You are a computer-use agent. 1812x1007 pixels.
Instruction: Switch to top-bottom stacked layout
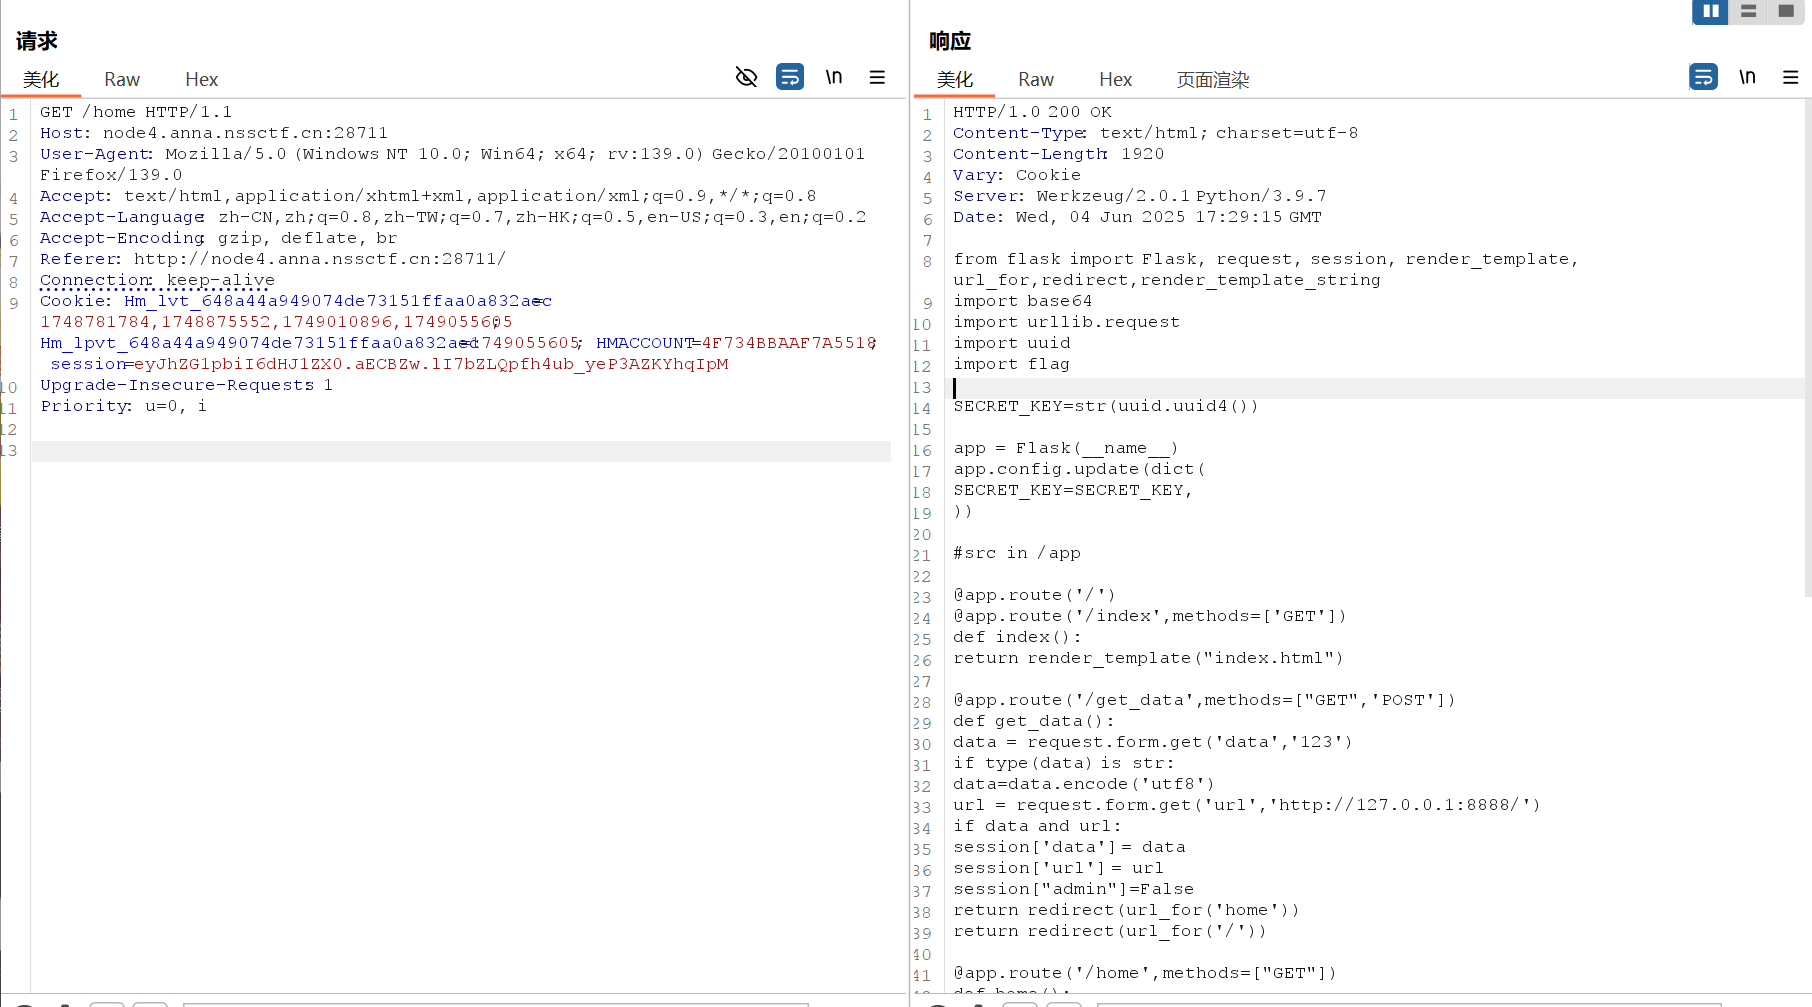1748,11
